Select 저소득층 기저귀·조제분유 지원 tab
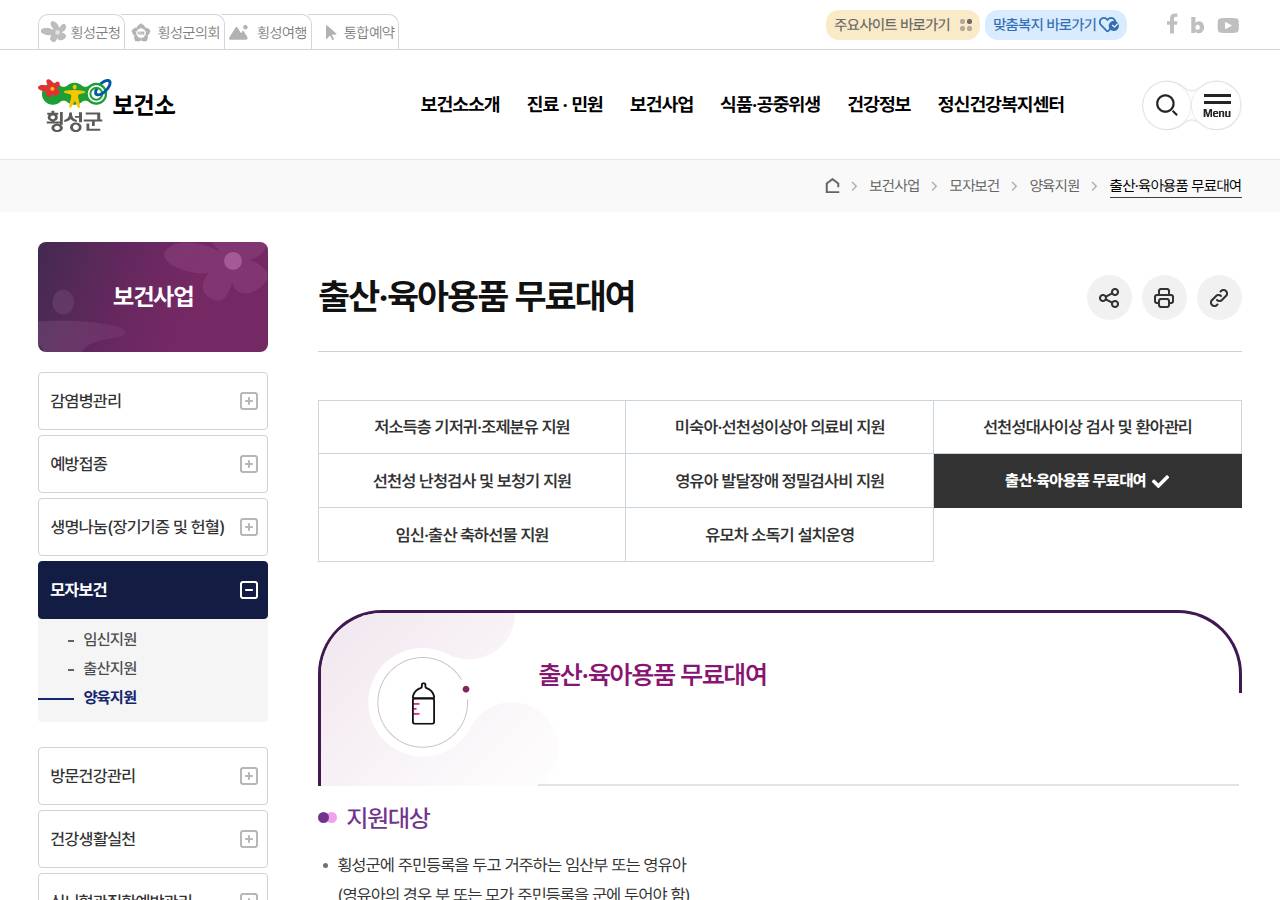1280x900 pixels. pyautogui.click(x=472, y=427)
